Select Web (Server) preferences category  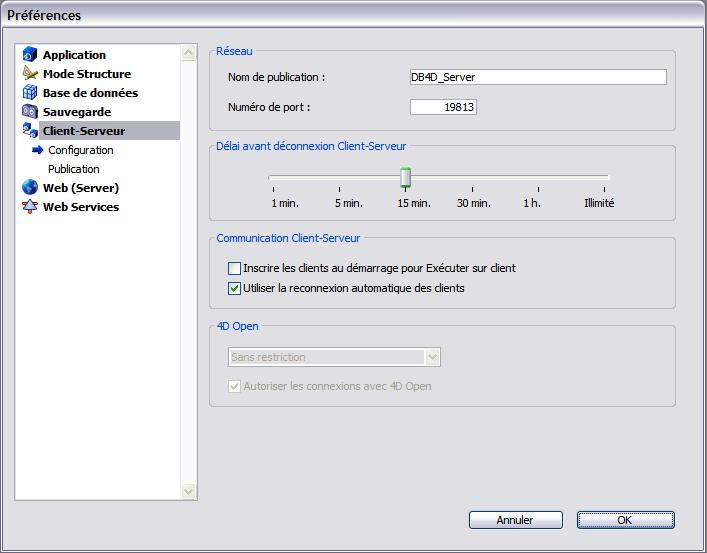coord(81,188)
